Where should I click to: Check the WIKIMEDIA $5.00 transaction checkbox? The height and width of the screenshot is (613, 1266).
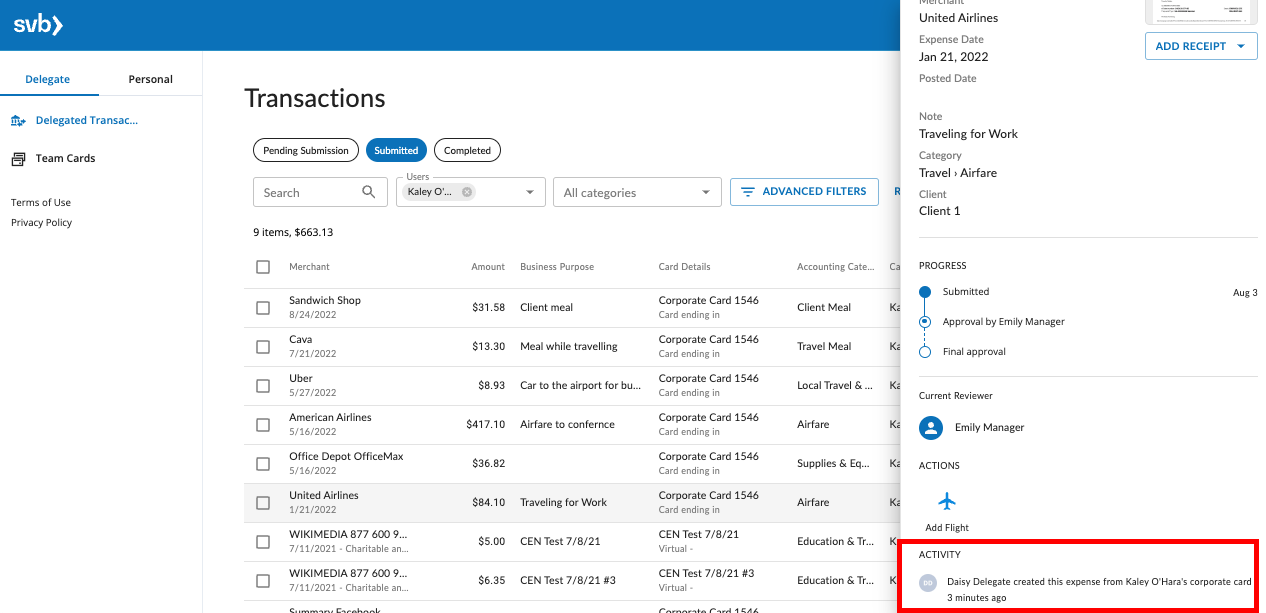[x=263, y=542]
